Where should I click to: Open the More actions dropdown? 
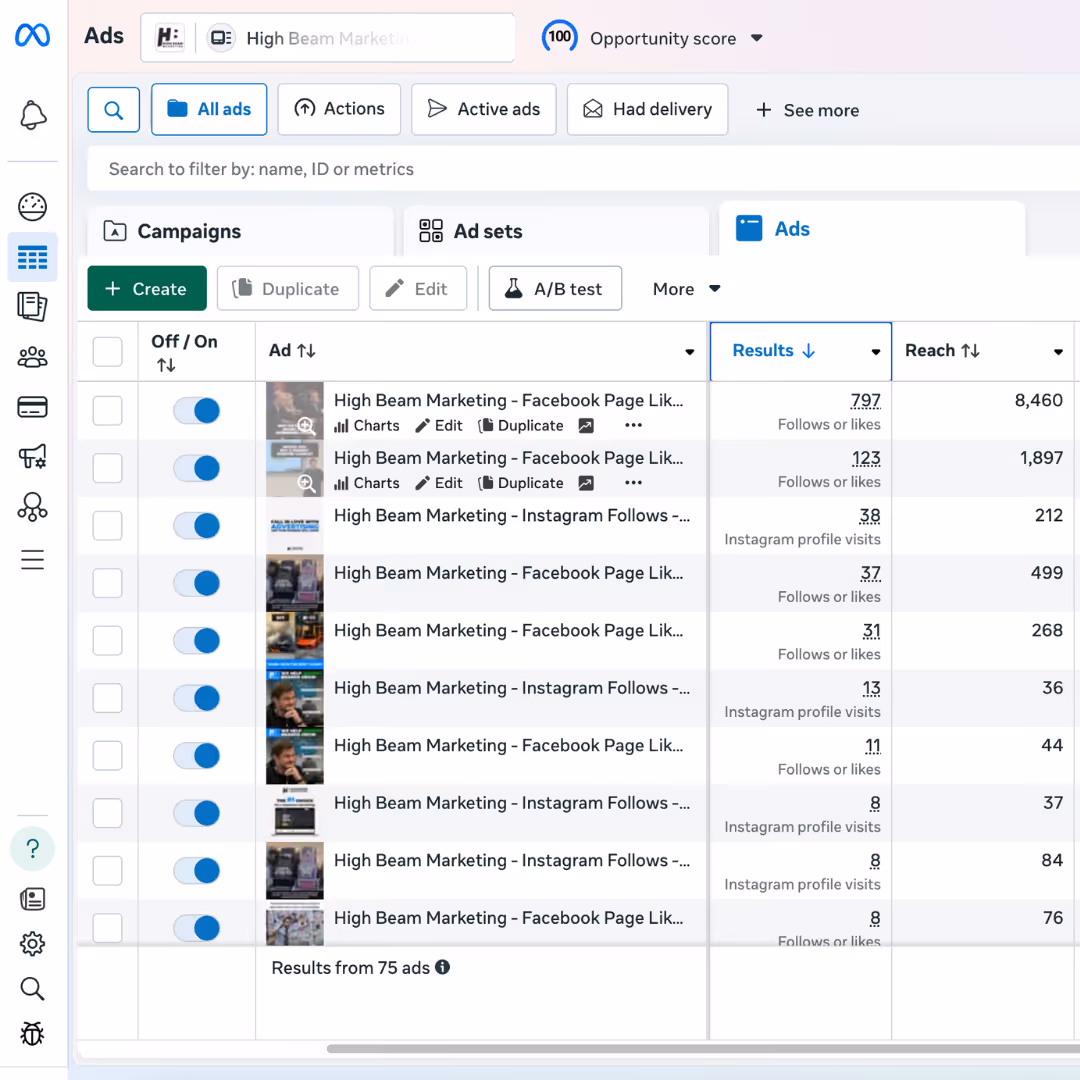[x=686, y=289]
